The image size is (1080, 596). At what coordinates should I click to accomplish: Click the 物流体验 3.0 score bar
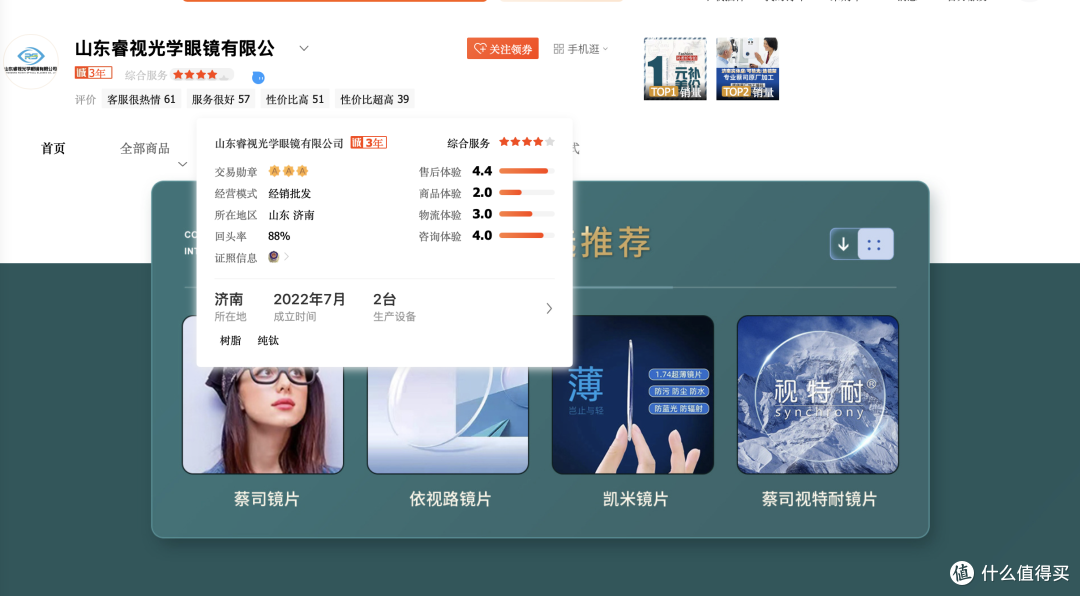click(526, 214)
